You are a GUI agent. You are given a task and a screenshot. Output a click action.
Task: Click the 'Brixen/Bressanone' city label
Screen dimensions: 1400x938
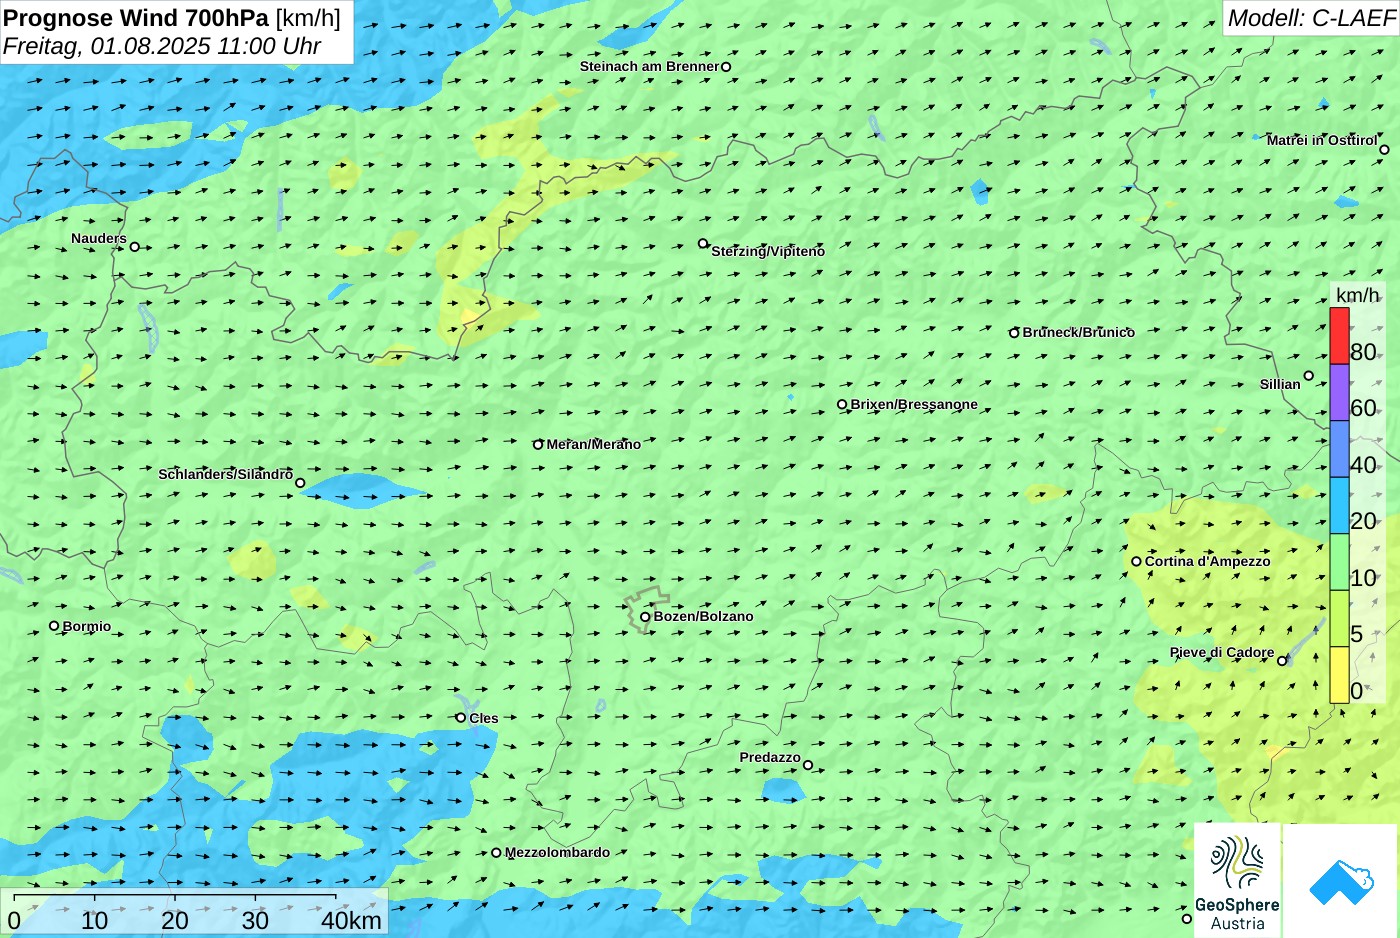[914, 405]
